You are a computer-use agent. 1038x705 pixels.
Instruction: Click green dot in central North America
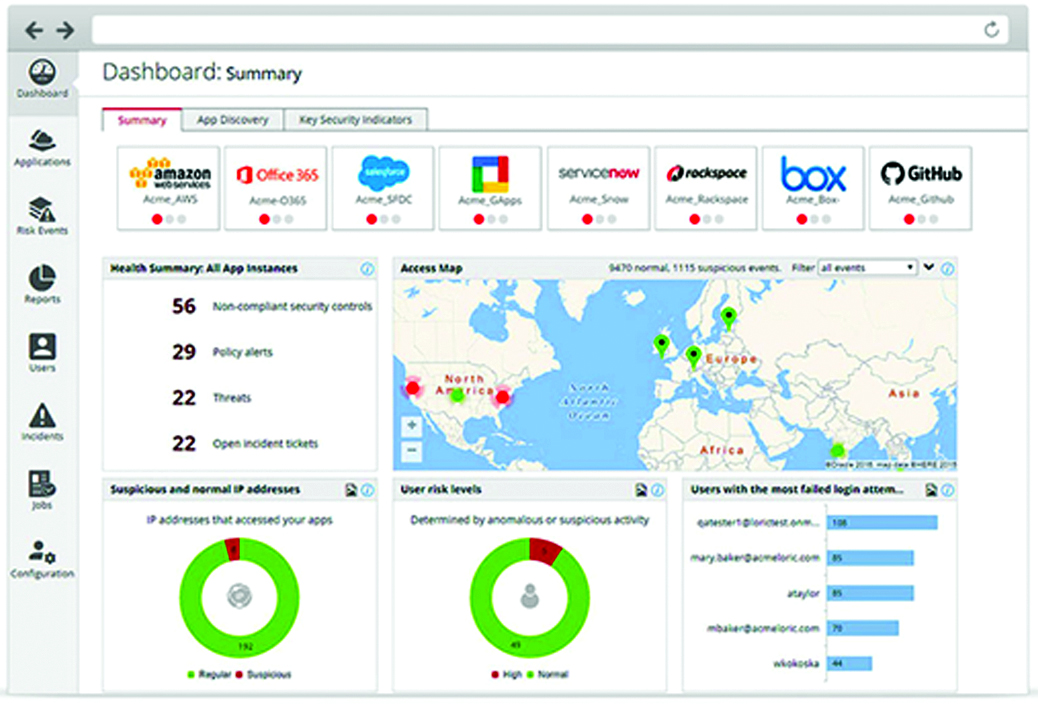point(457,397)
